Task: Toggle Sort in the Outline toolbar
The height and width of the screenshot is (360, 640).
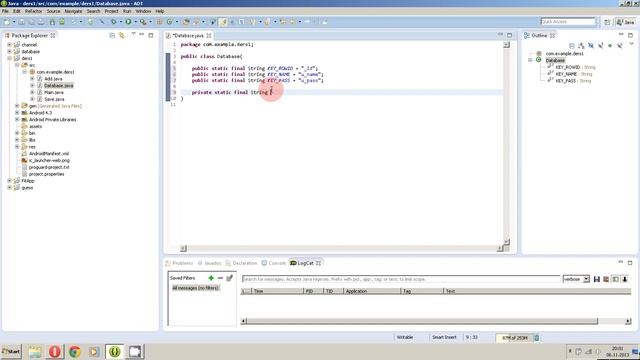Action: (581, 46)
